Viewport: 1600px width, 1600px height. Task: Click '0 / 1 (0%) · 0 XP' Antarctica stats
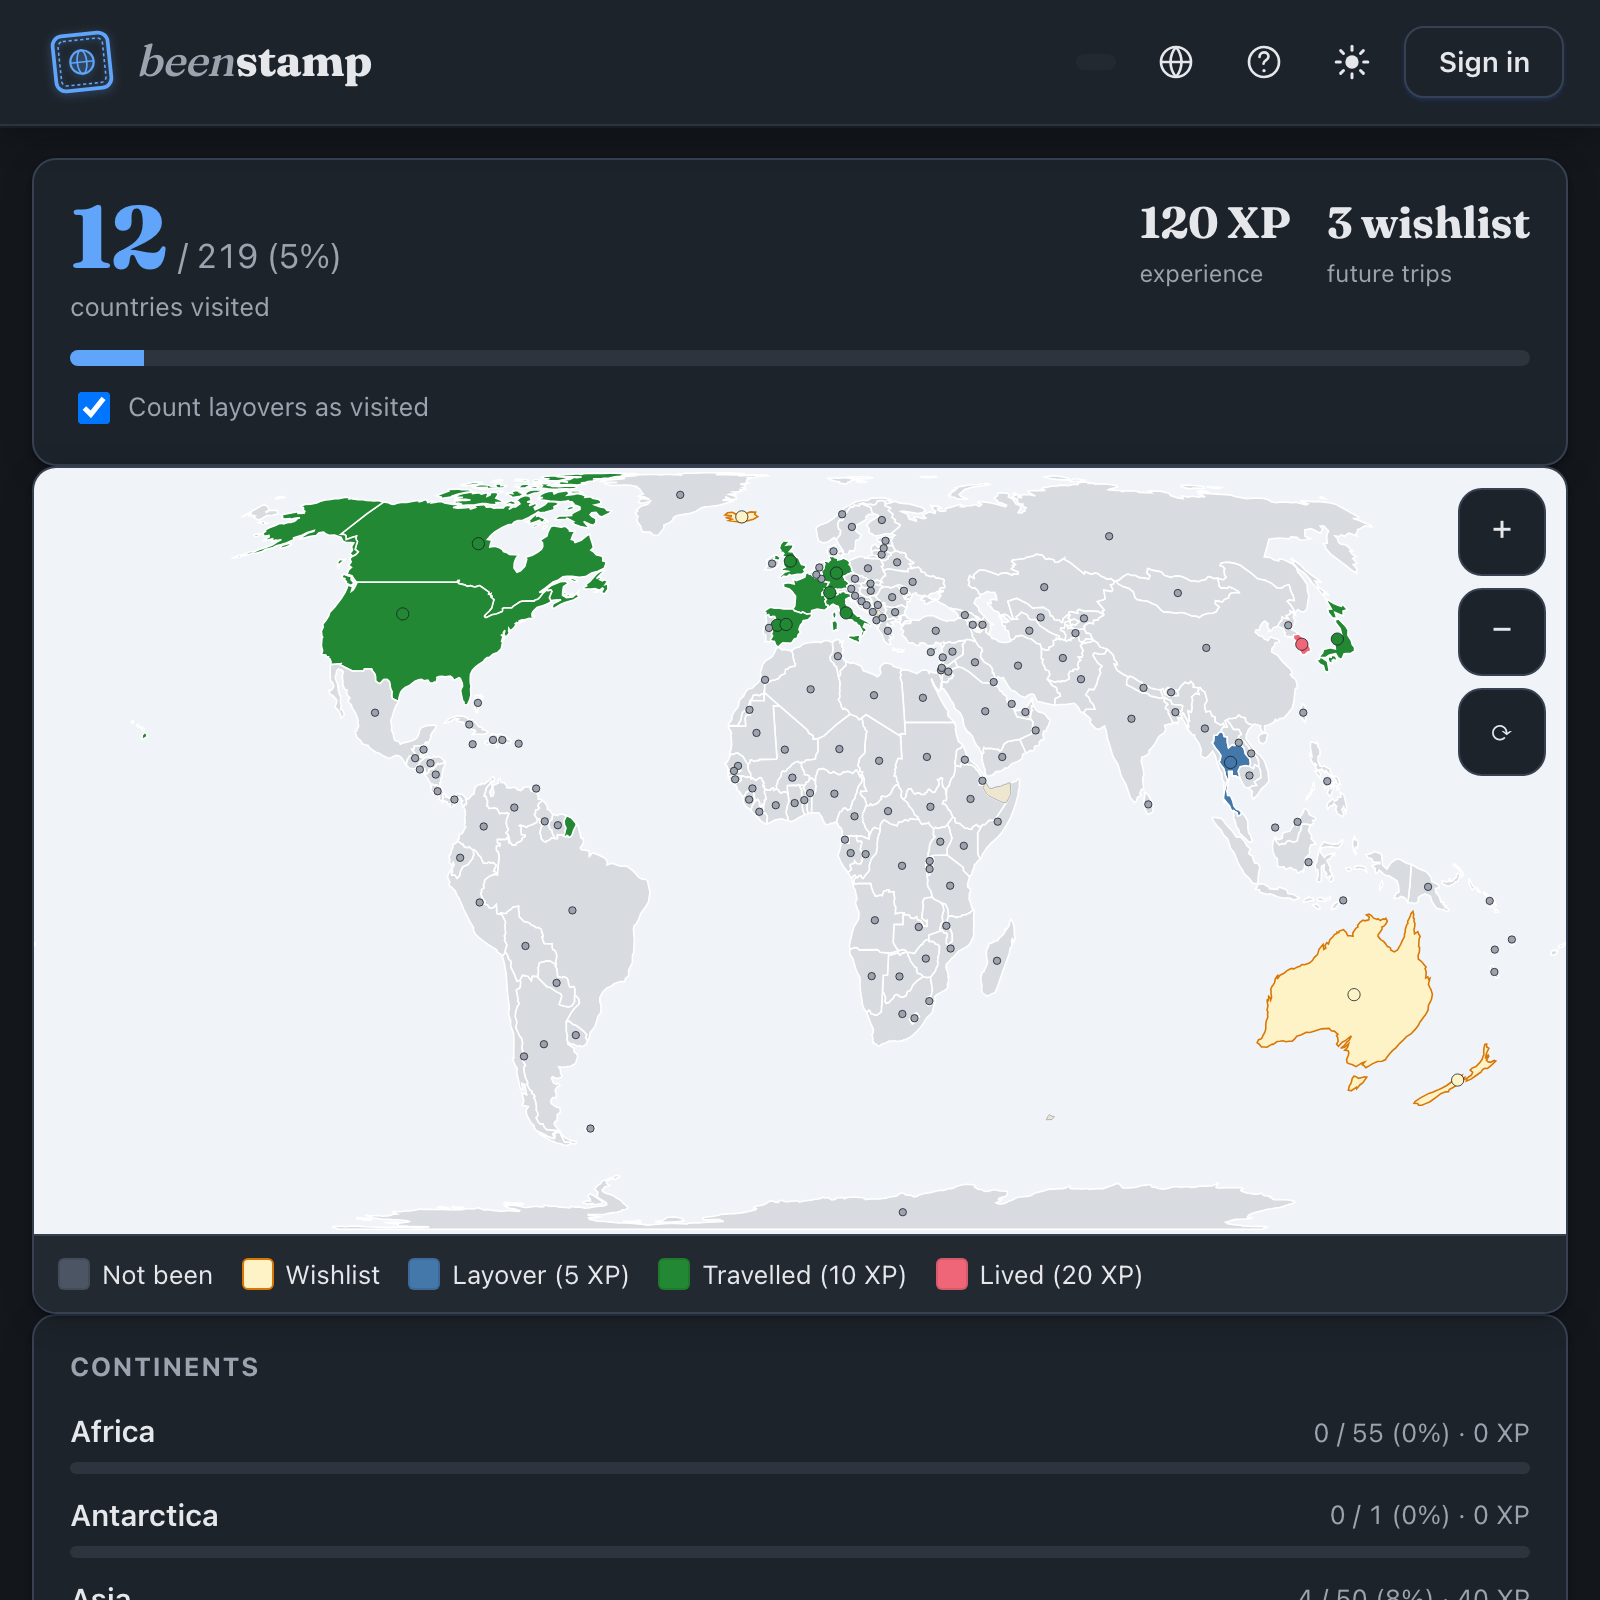pos(1429,1515)
